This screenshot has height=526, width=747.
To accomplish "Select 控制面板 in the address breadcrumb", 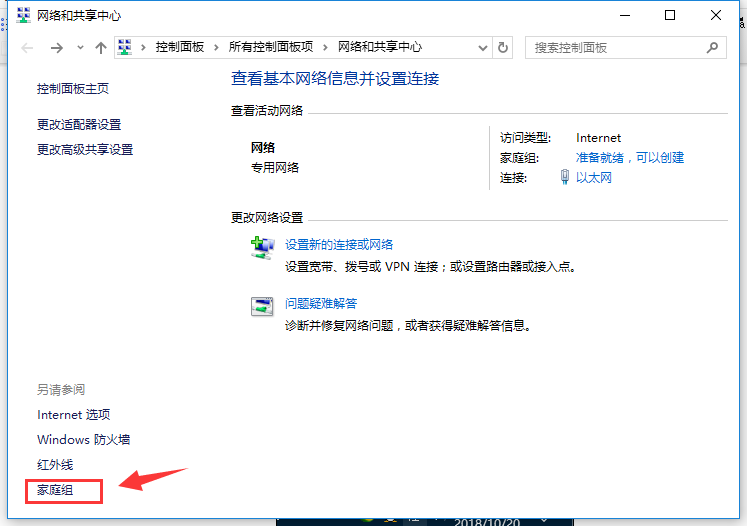I will pyautogui.click(x=181, y=47).
